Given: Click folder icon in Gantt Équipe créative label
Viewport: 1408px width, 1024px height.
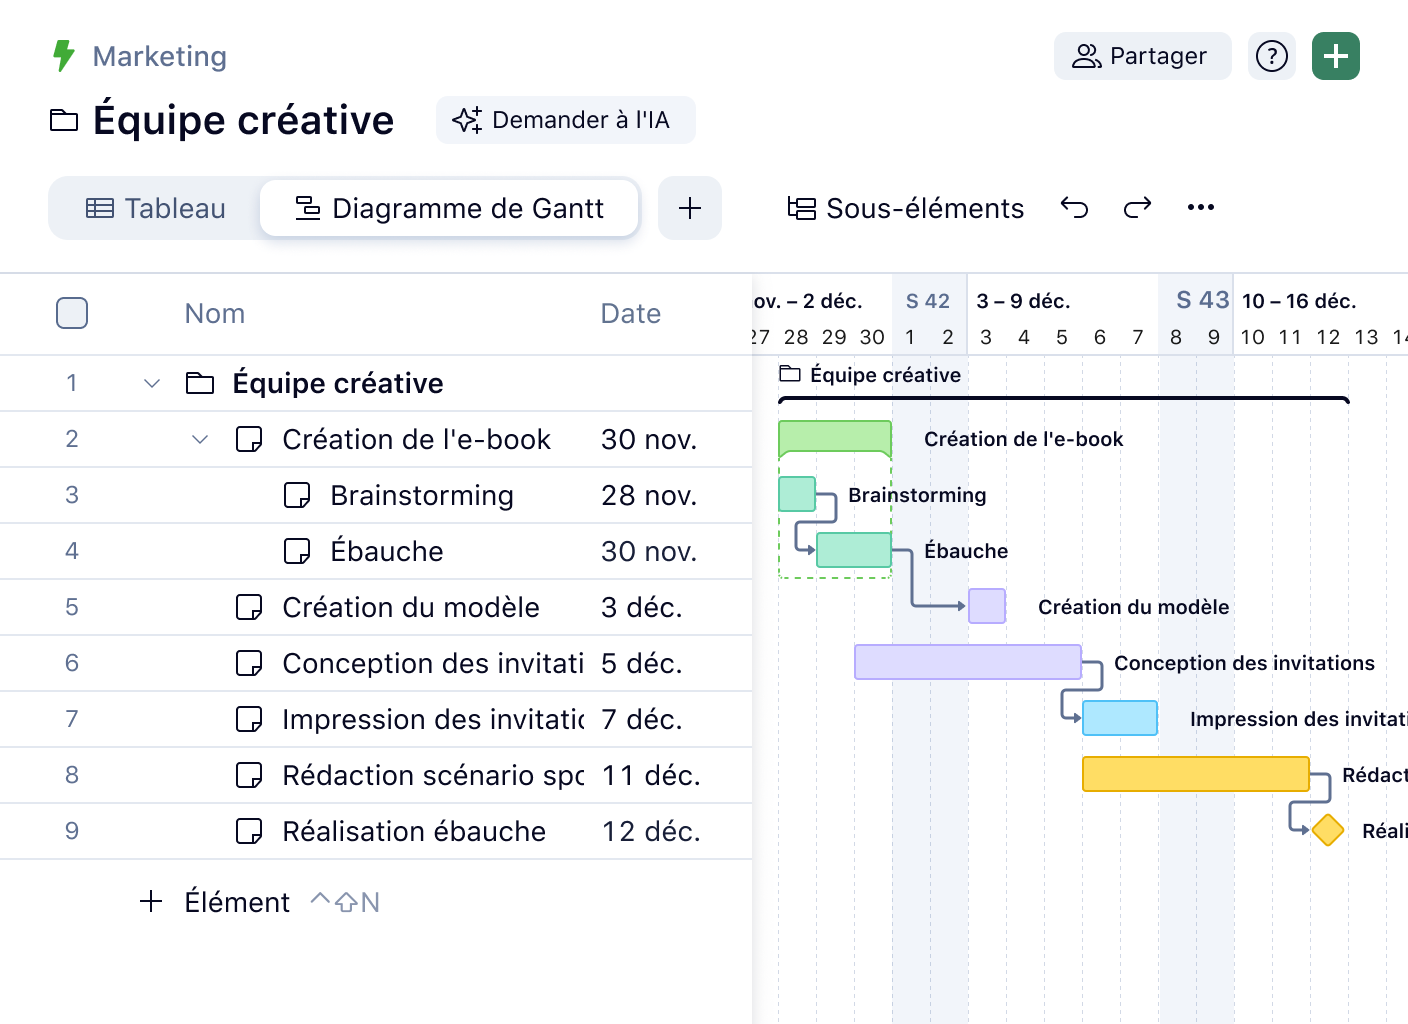Looking at the screenshot, I should click(x=790, y=374).
